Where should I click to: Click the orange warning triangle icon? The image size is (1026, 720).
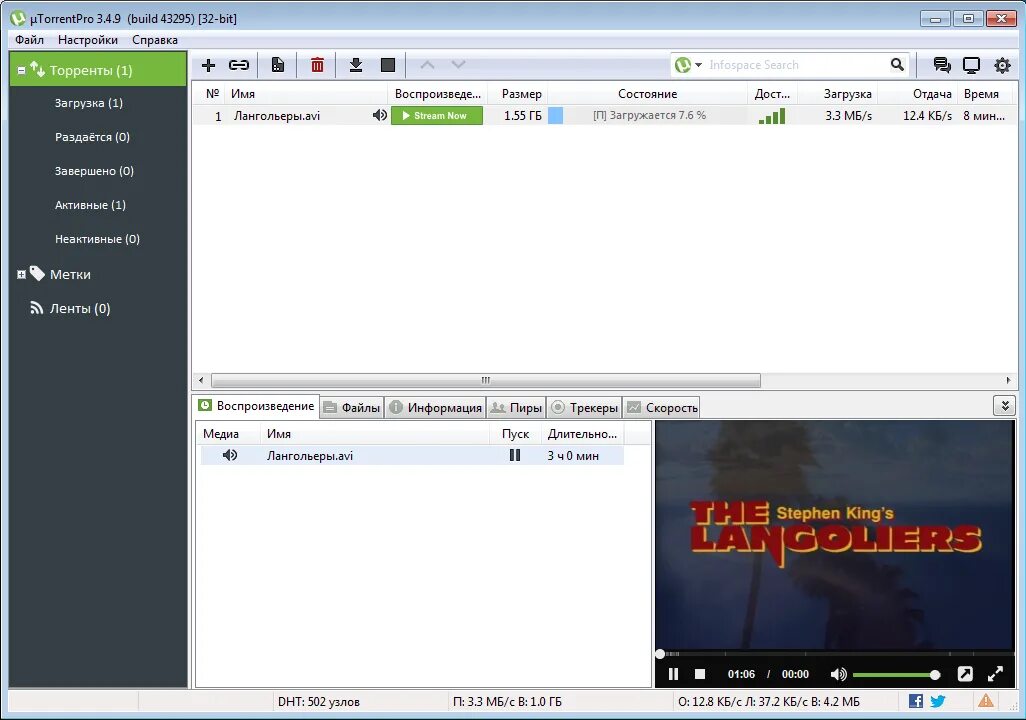coord(985,701)
